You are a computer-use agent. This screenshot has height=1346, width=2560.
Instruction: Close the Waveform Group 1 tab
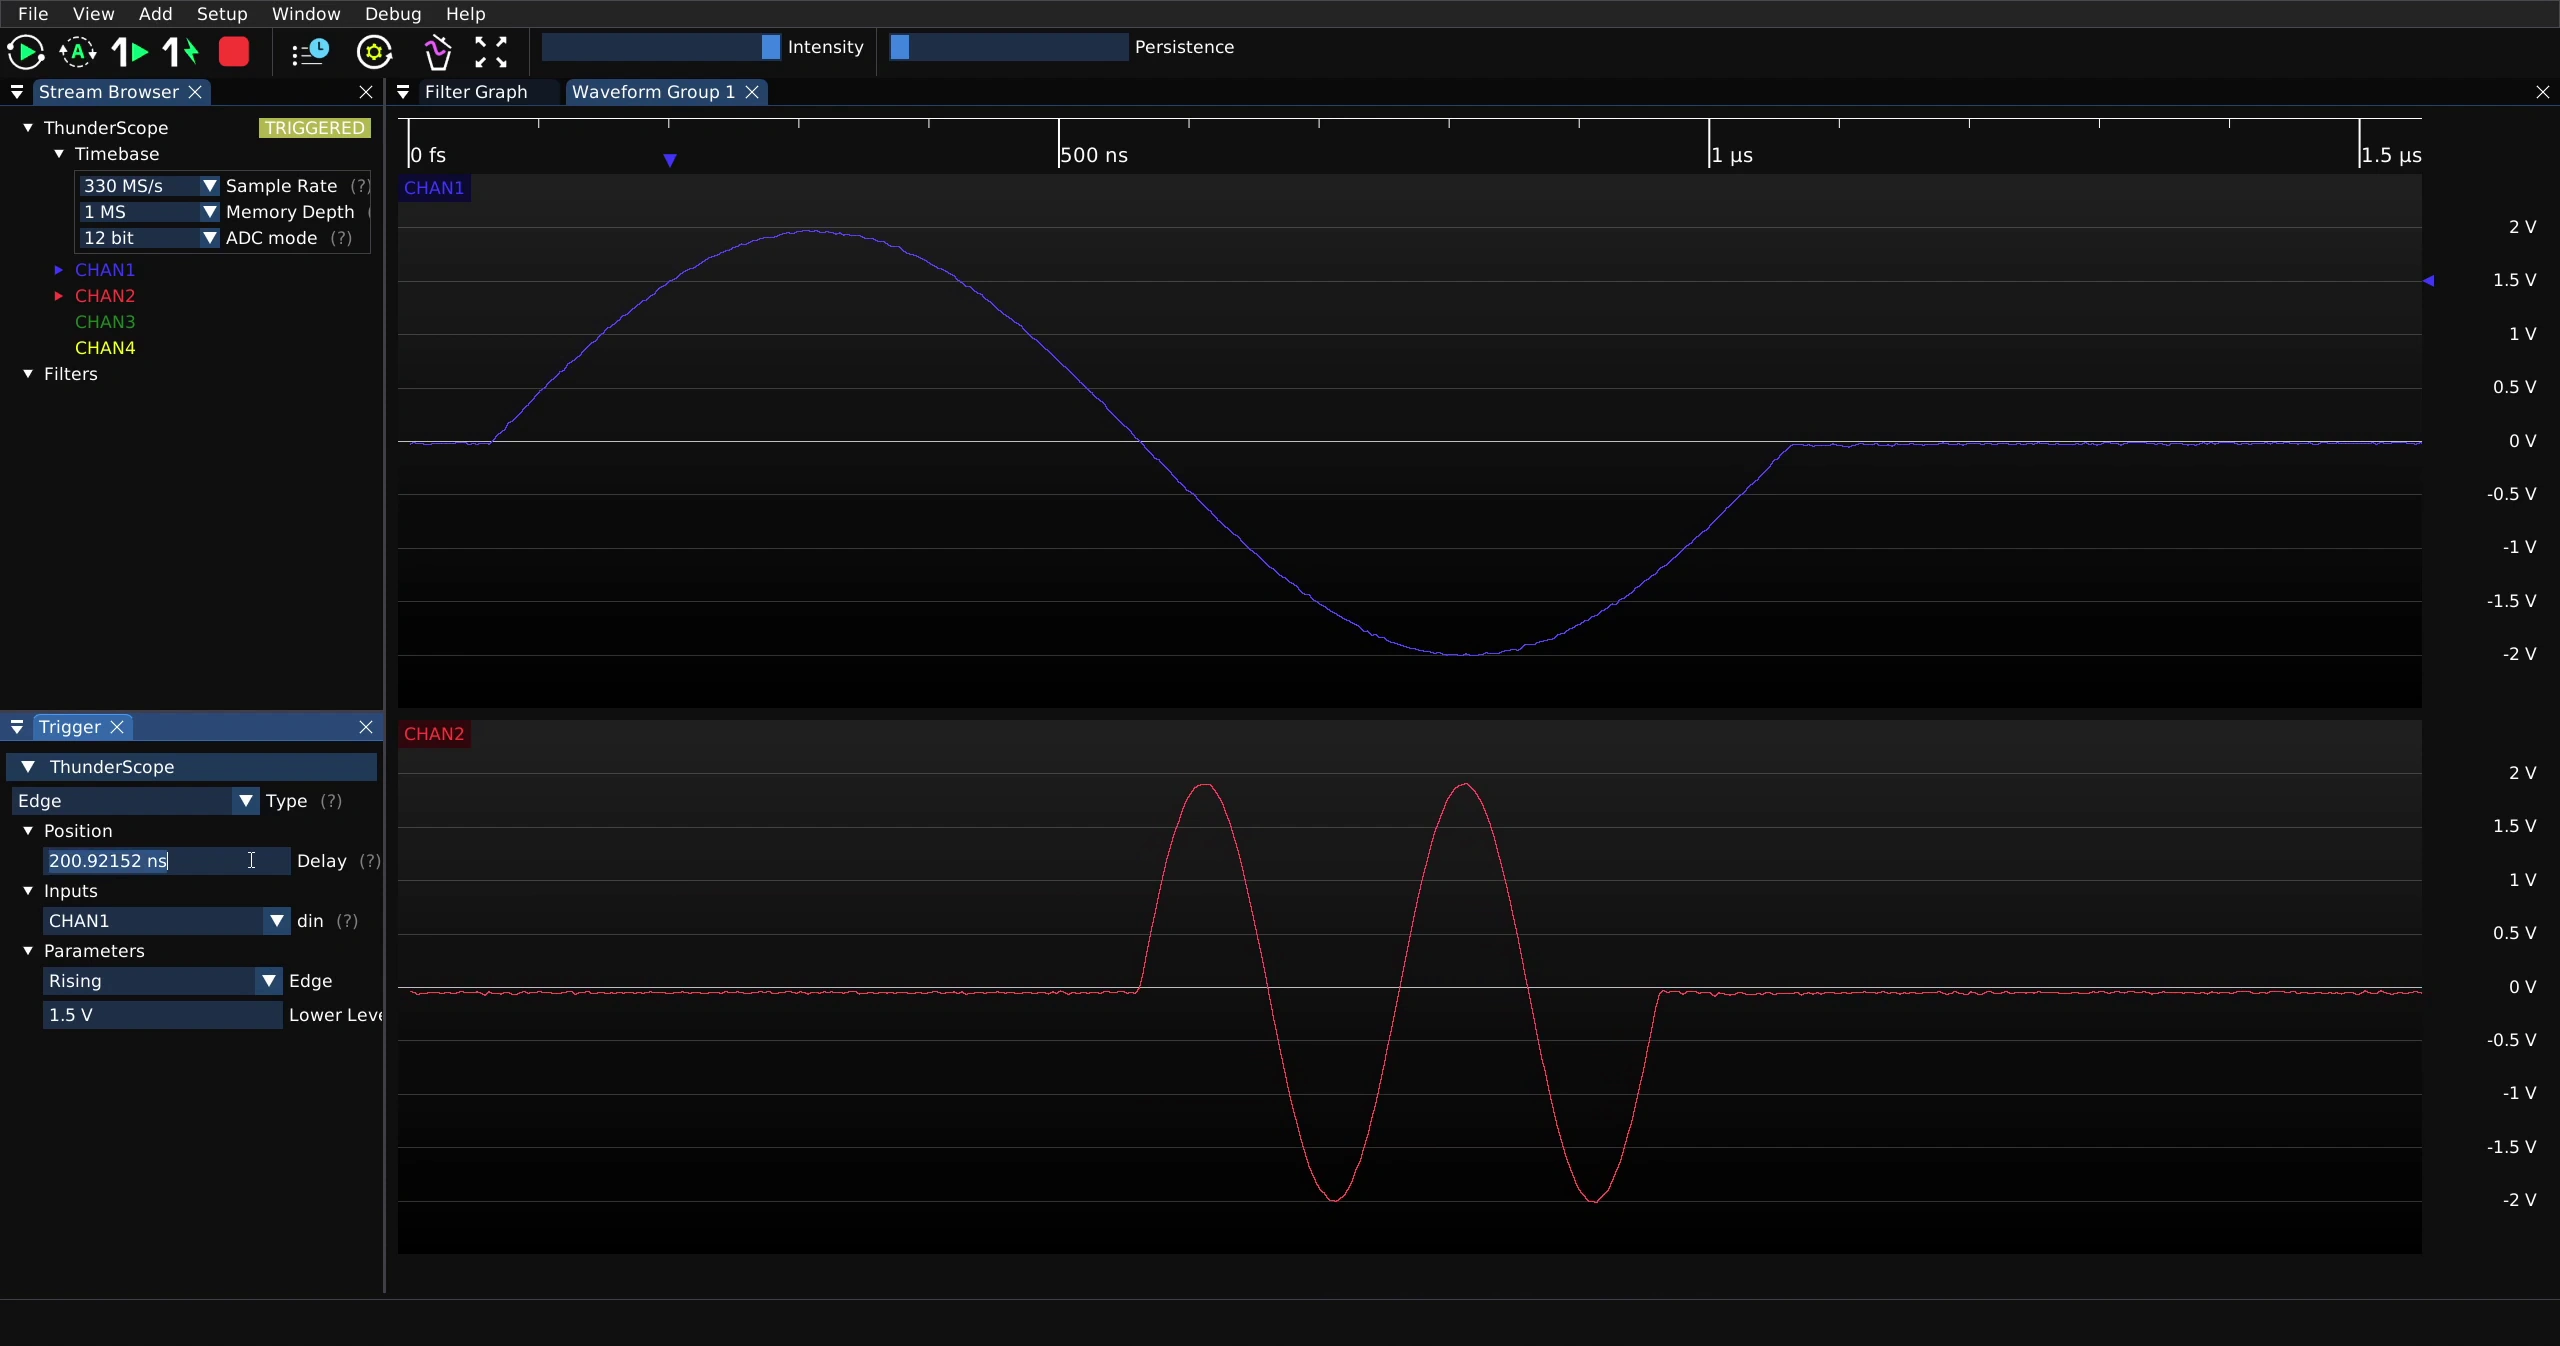pos(752,92)
